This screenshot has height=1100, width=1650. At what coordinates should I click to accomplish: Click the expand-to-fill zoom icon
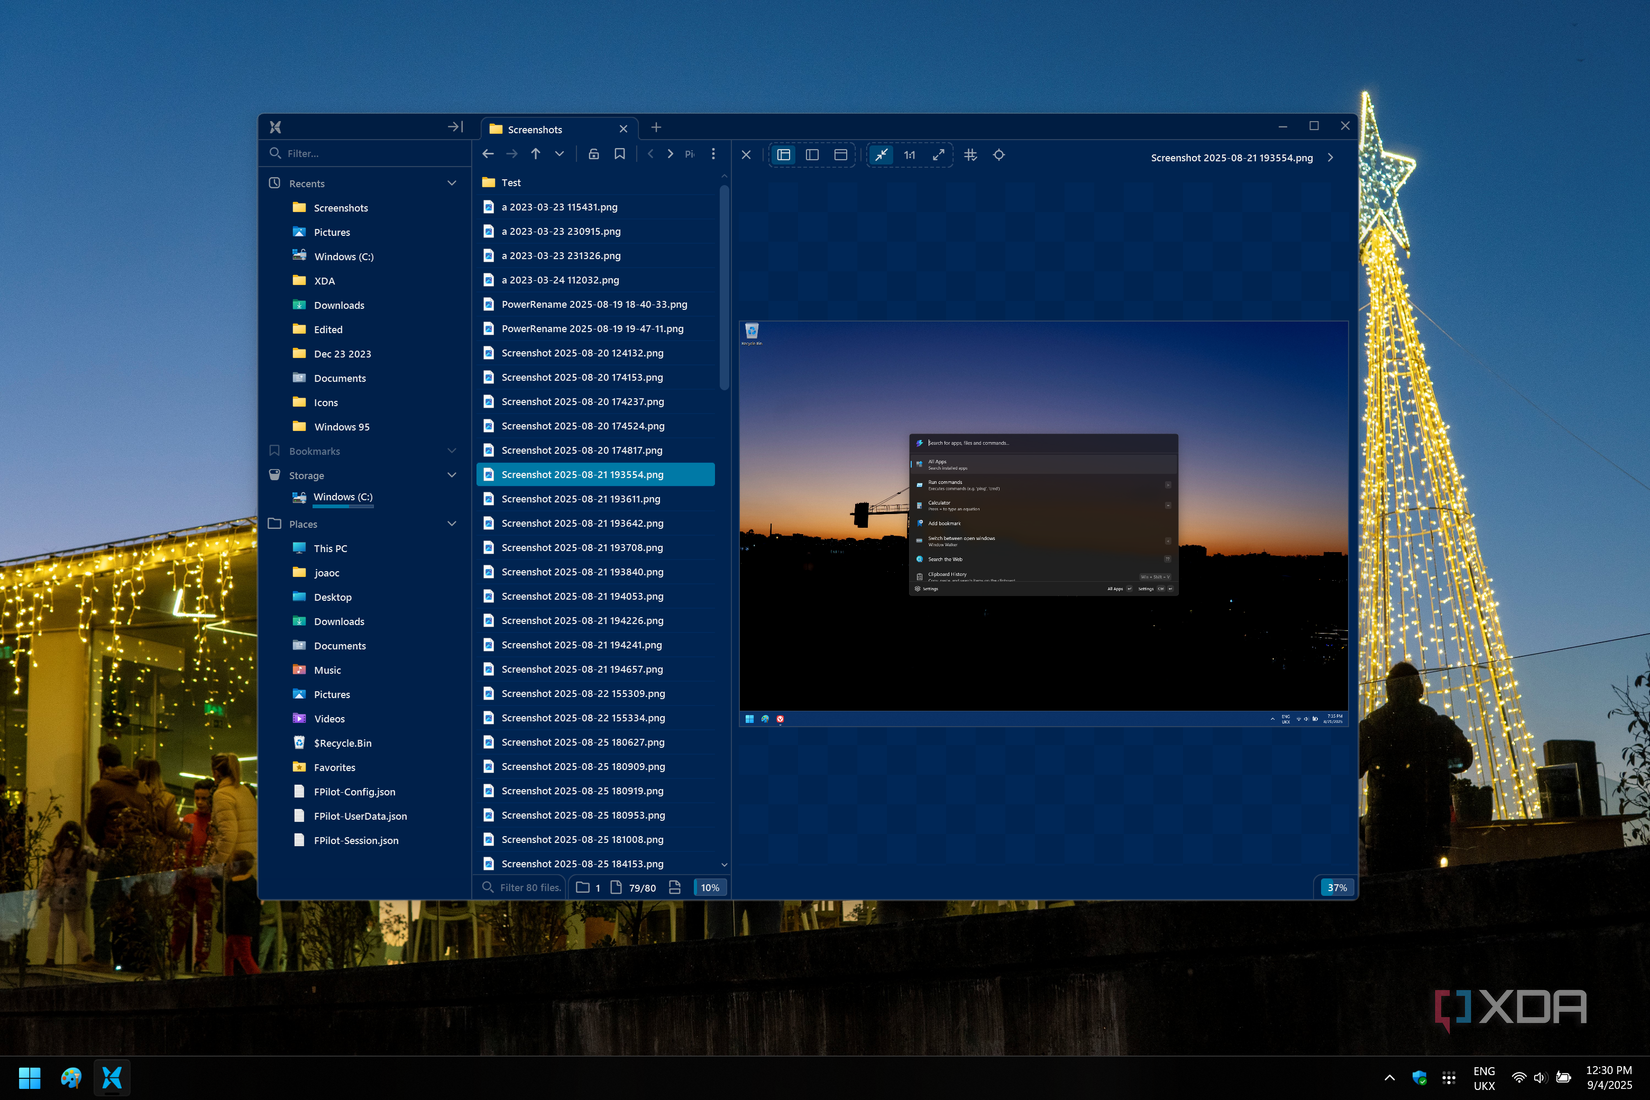[x=938, y=155]
